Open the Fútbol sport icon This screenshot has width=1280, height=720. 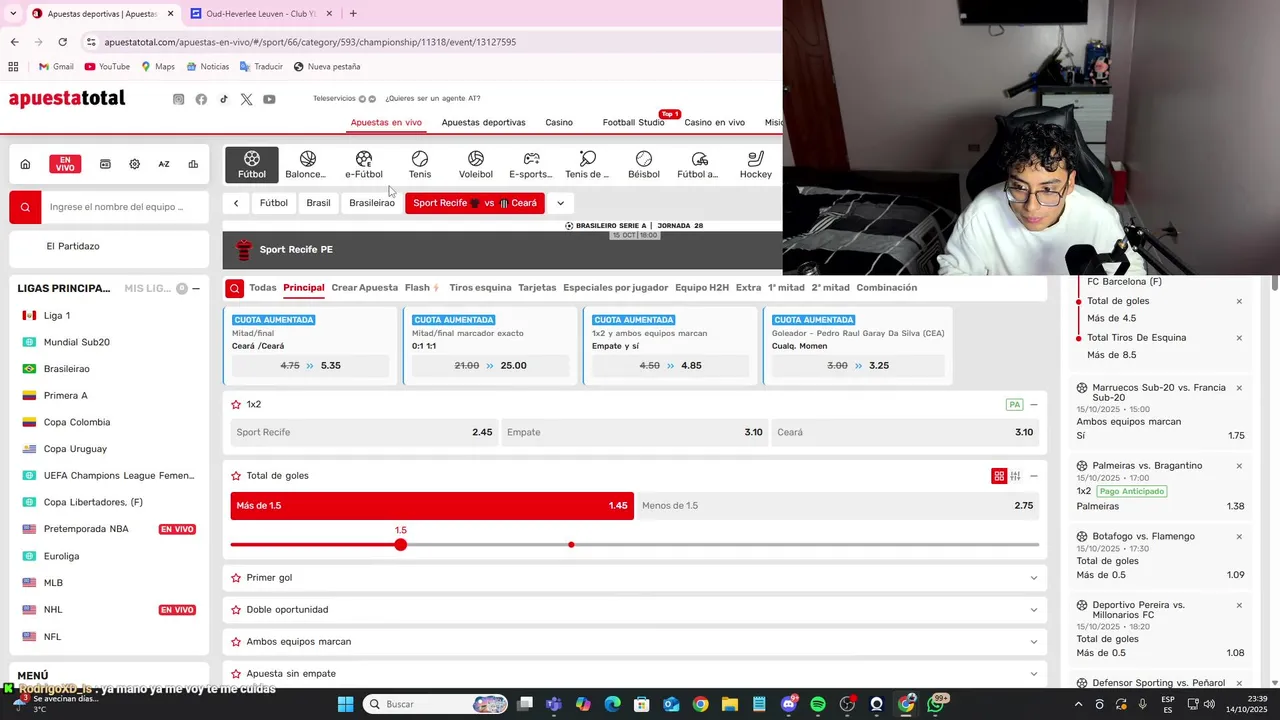point(252,165)
